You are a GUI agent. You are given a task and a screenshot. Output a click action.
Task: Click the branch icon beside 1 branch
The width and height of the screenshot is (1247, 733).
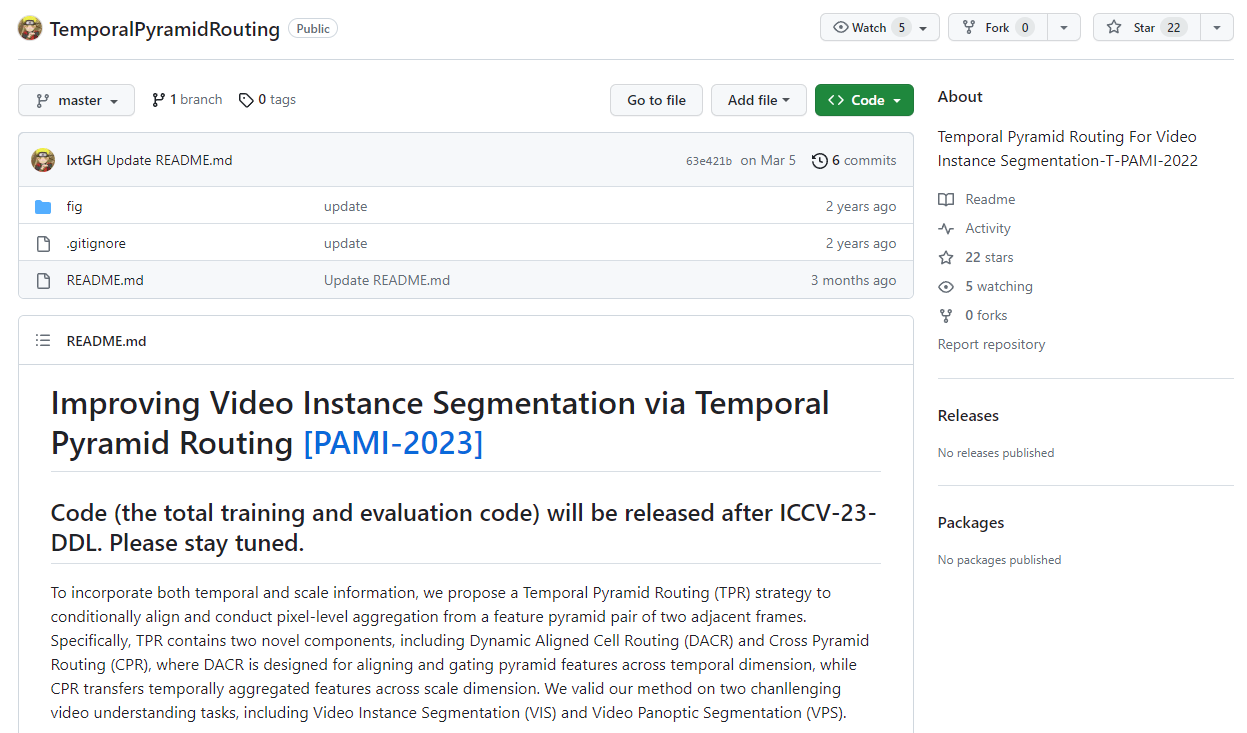pyautogui.click(x=158, y=100)
